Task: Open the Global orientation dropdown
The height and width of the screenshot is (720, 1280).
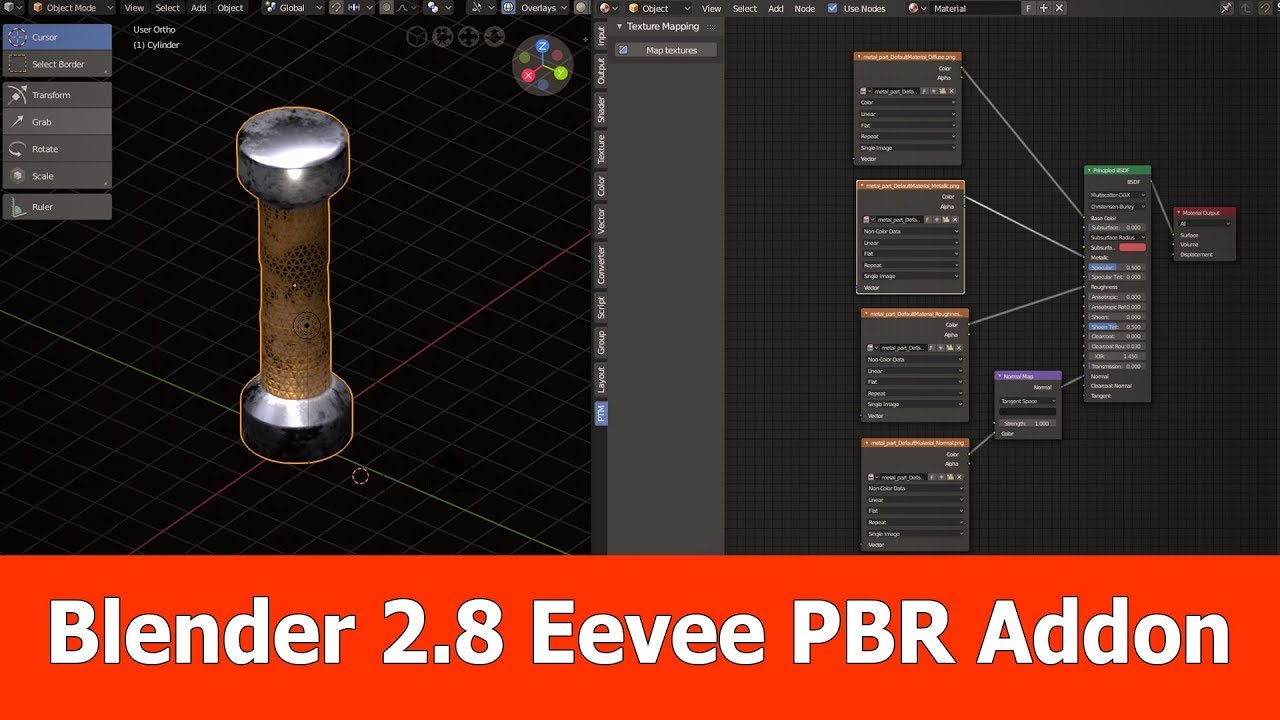Action: click(x=293, y=8)
